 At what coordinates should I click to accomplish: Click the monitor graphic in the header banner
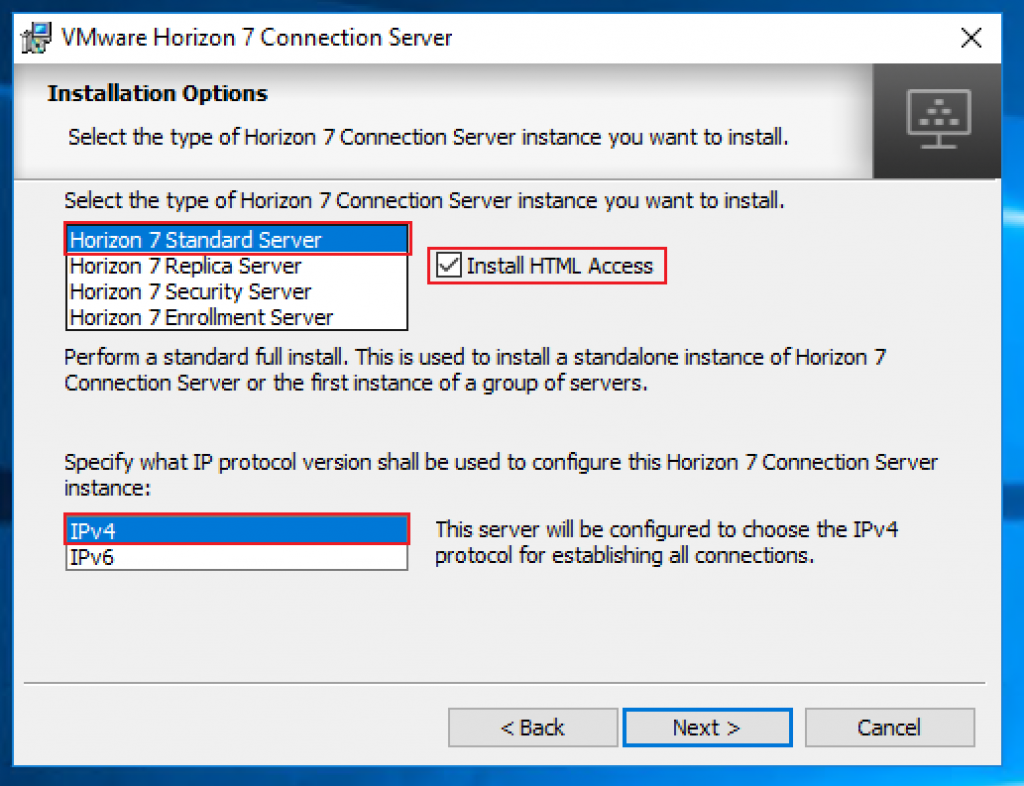coord(936,120)
